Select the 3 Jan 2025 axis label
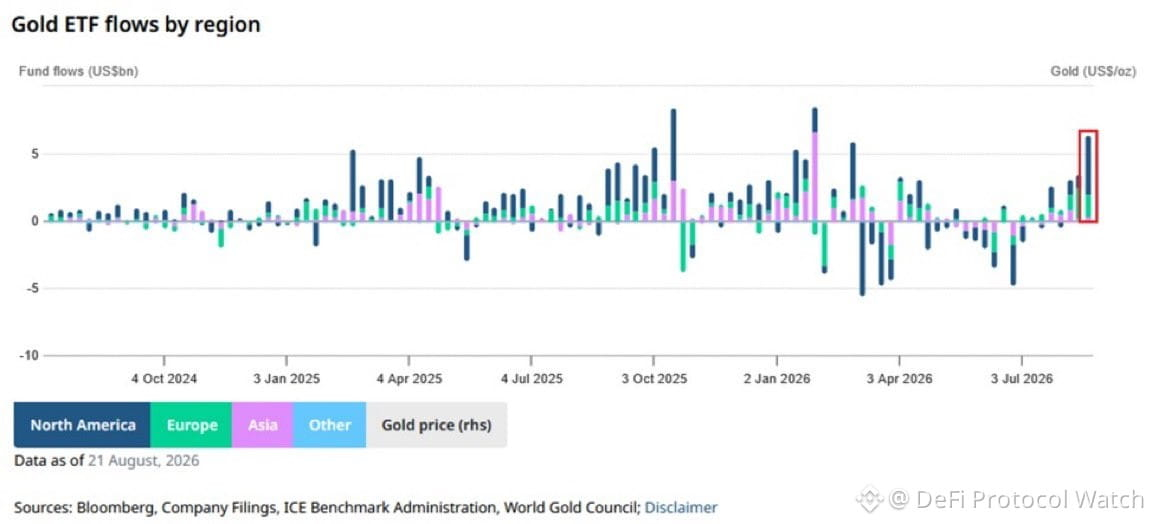 tap(286, 379)
